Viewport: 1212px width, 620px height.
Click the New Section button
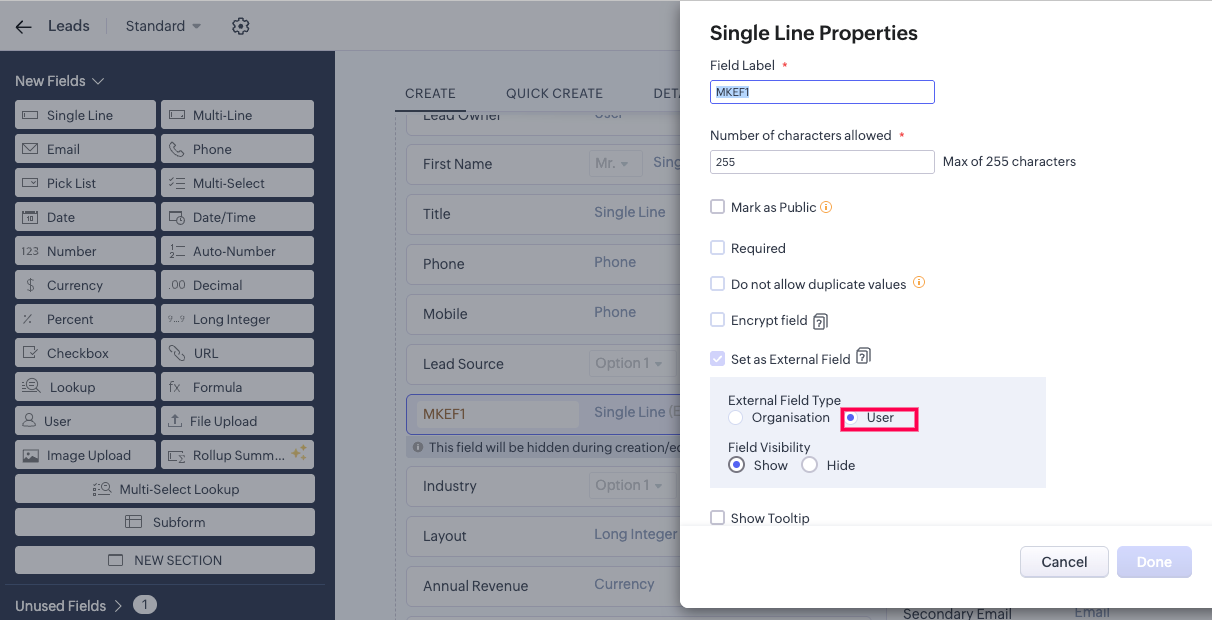click(165, 560)
